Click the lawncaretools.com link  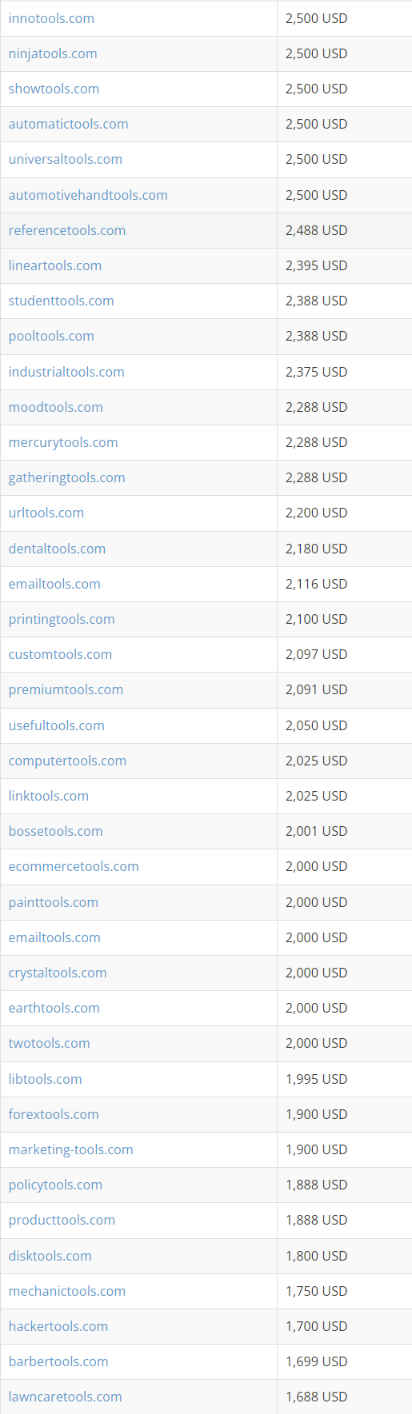tap(65, 1396)
